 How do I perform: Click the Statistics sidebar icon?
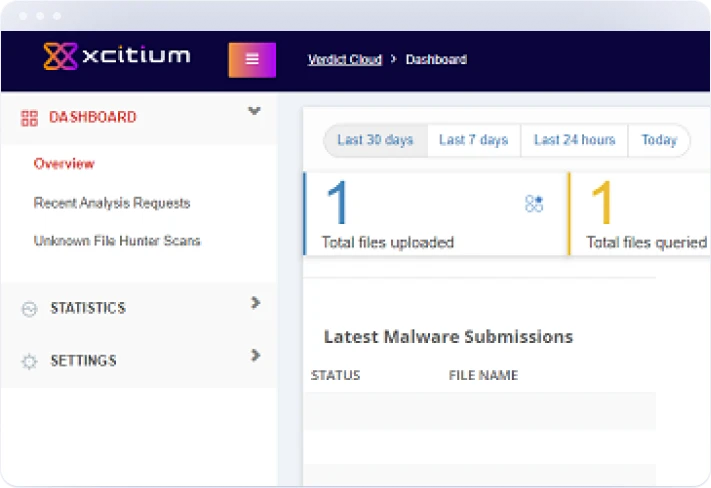(29, 309)
